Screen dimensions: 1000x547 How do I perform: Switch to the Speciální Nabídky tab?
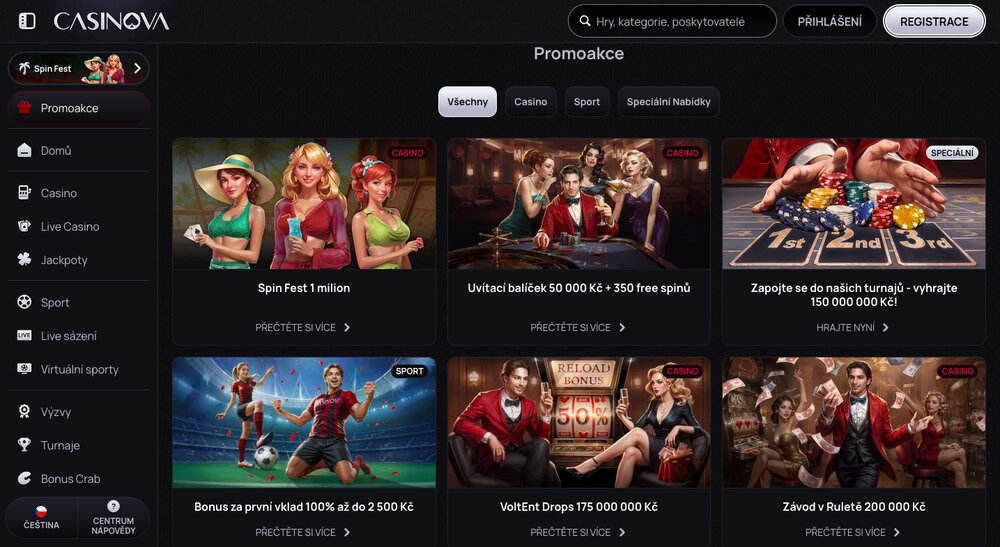point(668,102)
